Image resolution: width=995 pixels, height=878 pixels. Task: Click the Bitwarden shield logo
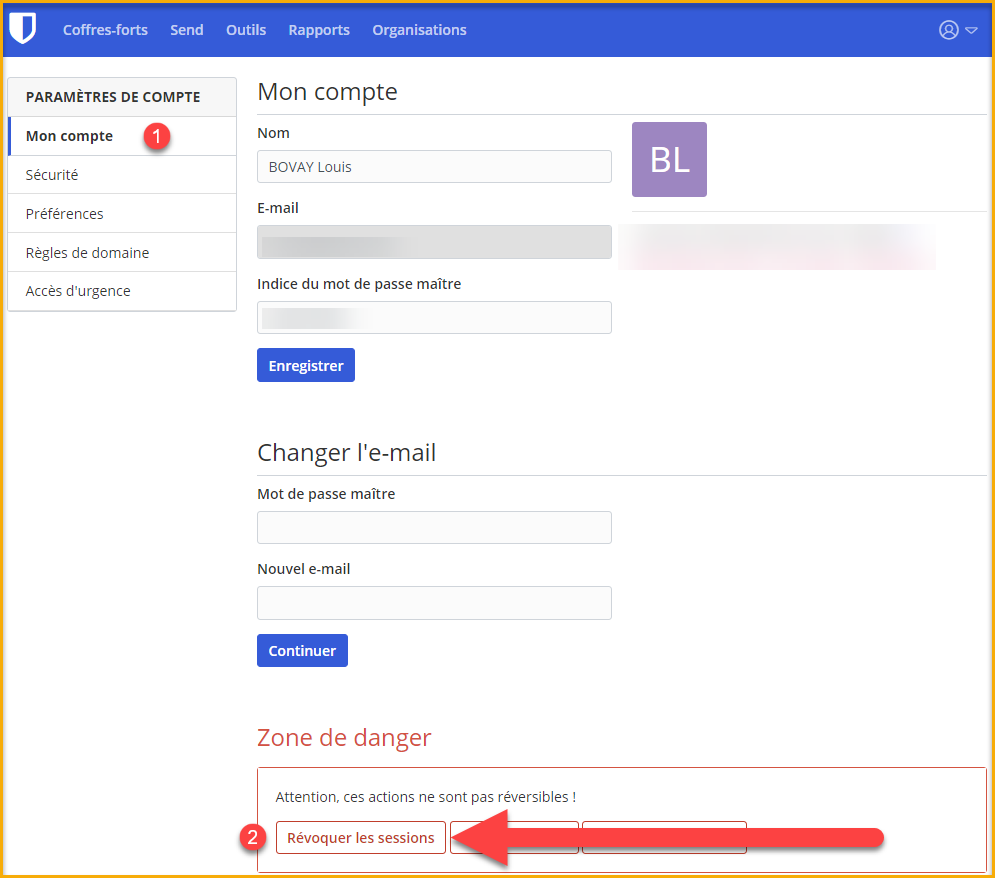(x=22, y=29)
